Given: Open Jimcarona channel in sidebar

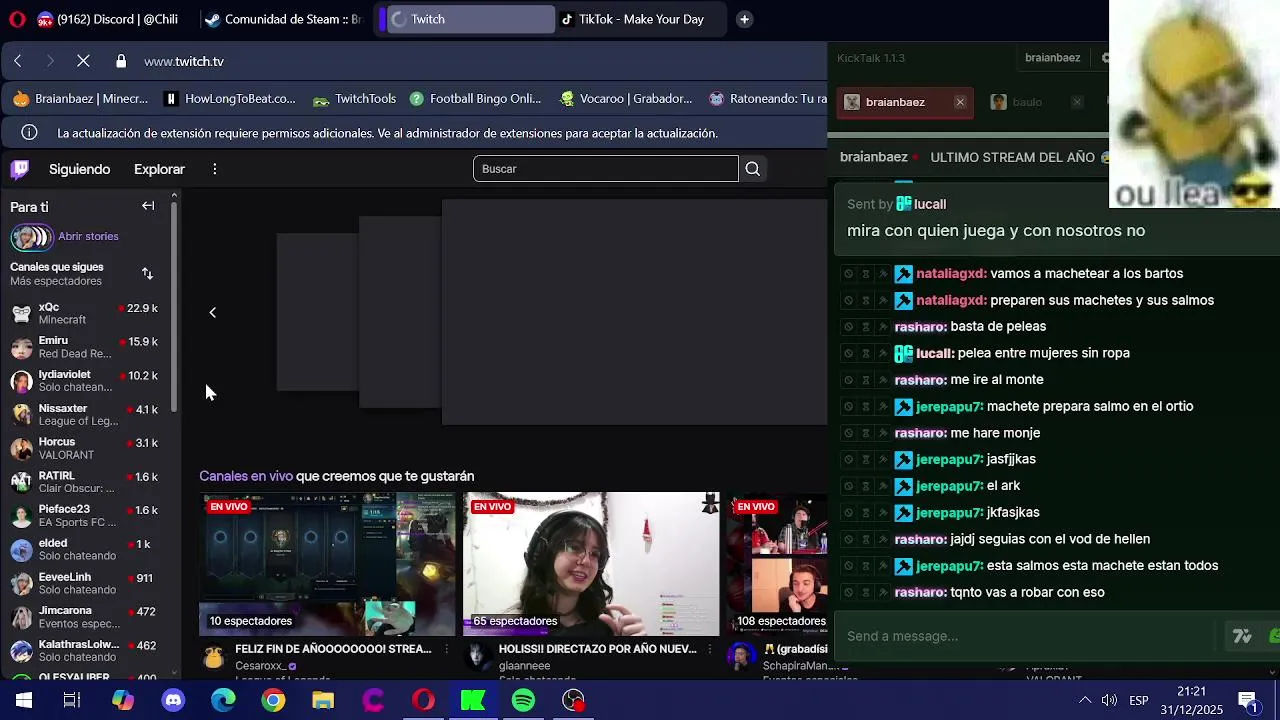Looking at the screenshot, I should pyautogui.click(x=88, y=617).
